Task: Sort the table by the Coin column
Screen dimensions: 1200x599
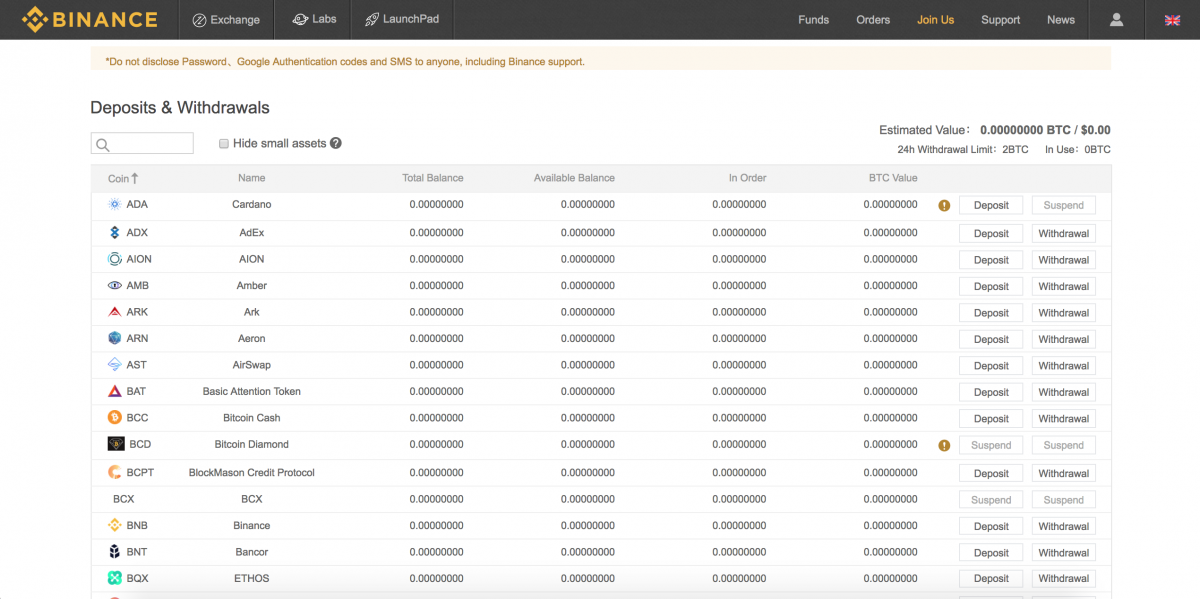Action: [x=123, y=178]
